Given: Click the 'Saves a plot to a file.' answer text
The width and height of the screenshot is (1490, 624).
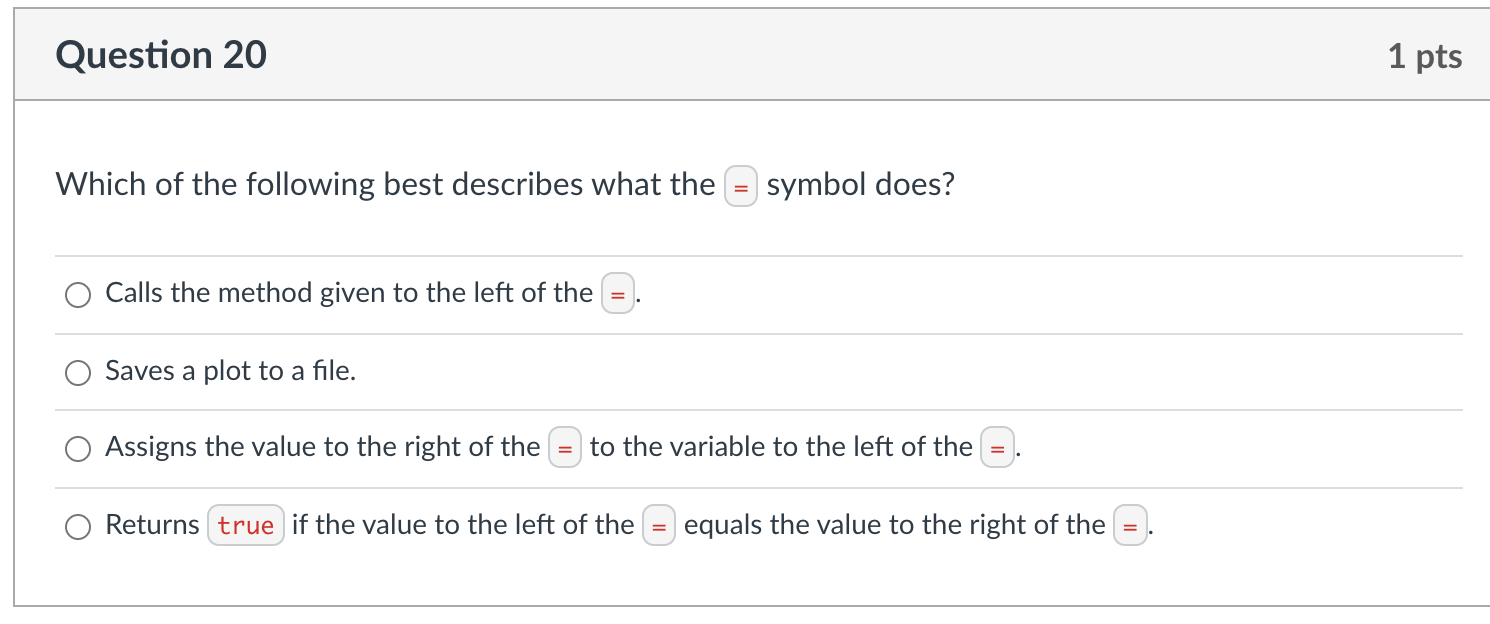Looking at the screenshot, I should 231,371.
